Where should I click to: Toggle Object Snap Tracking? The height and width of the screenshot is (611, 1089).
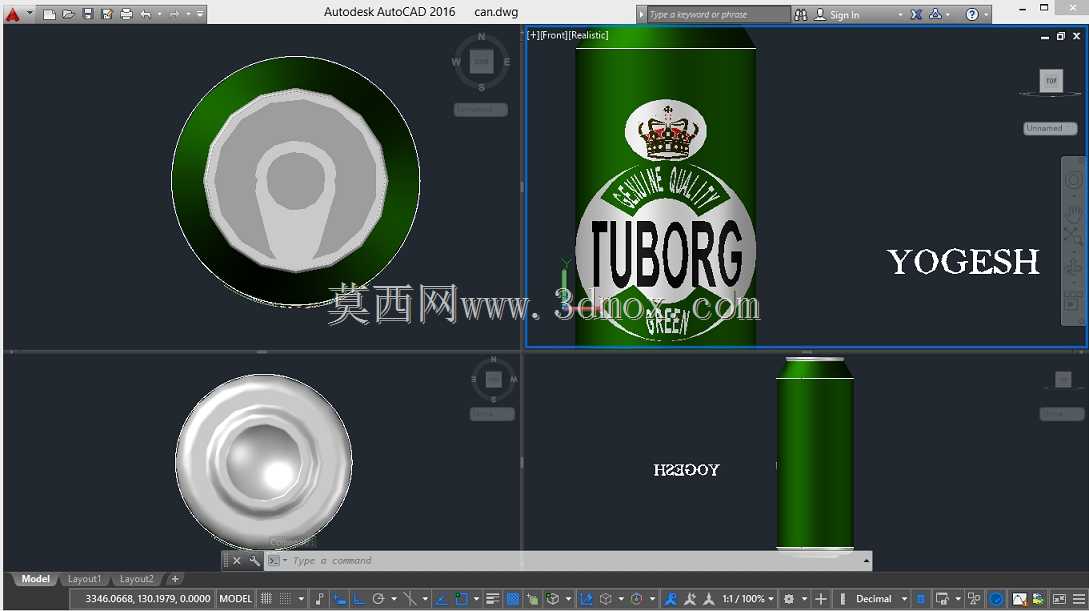pyautogui.click(x=441, y=599)
